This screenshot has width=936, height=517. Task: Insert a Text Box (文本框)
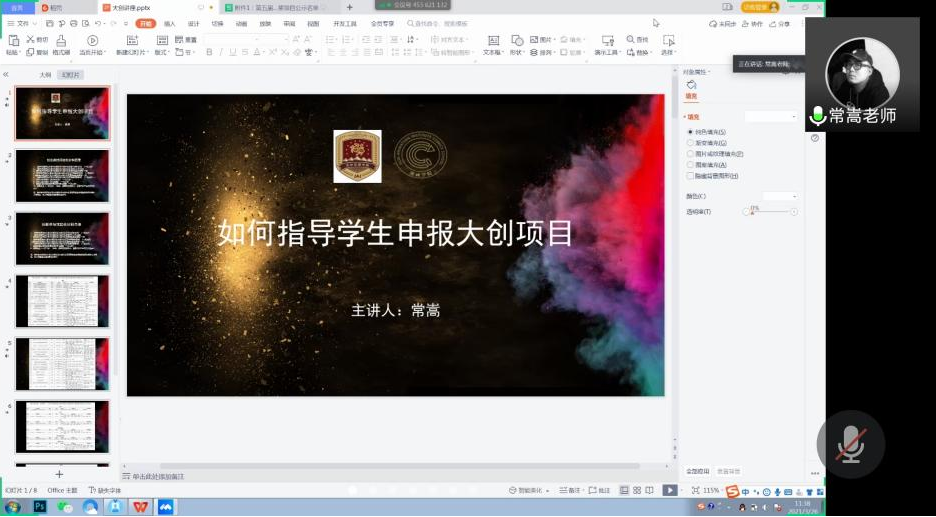[x=491, y=41]
